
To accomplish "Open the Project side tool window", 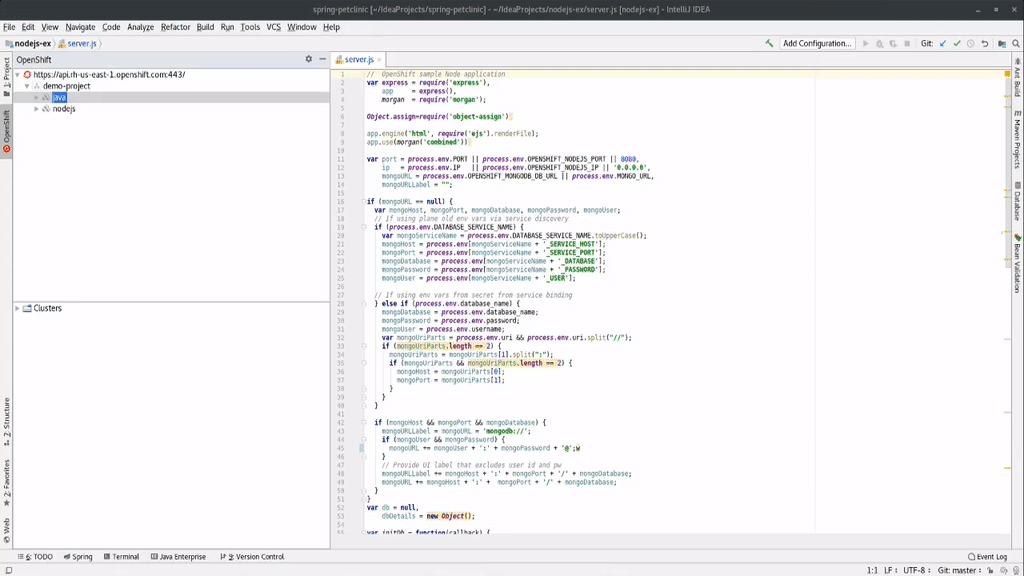I will point(7,76).
